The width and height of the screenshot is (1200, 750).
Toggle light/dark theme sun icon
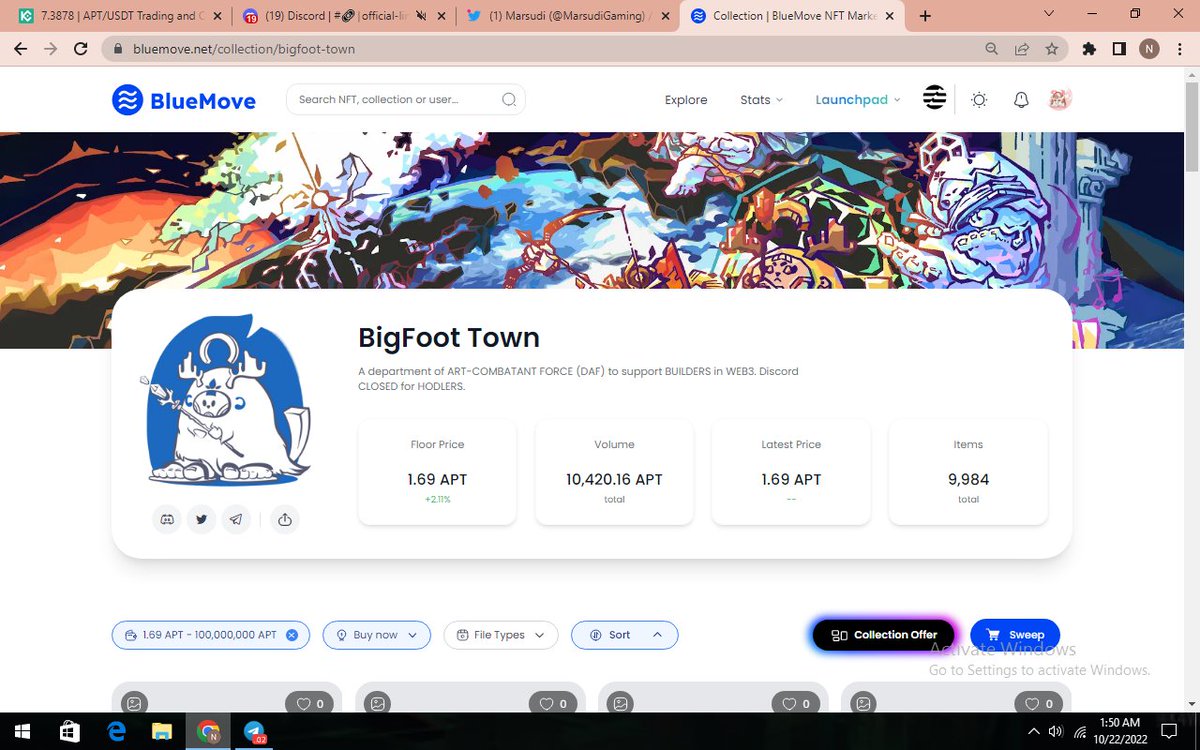point(979,99)
